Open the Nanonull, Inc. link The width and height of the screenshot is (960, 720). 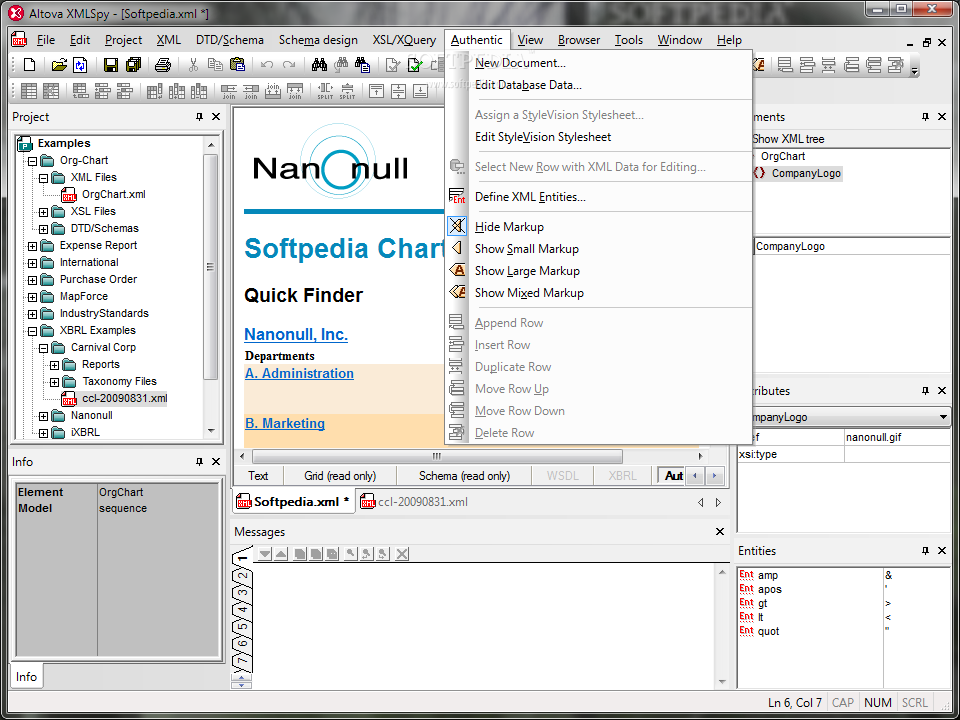pyautogui.click(x=296, y=335)
